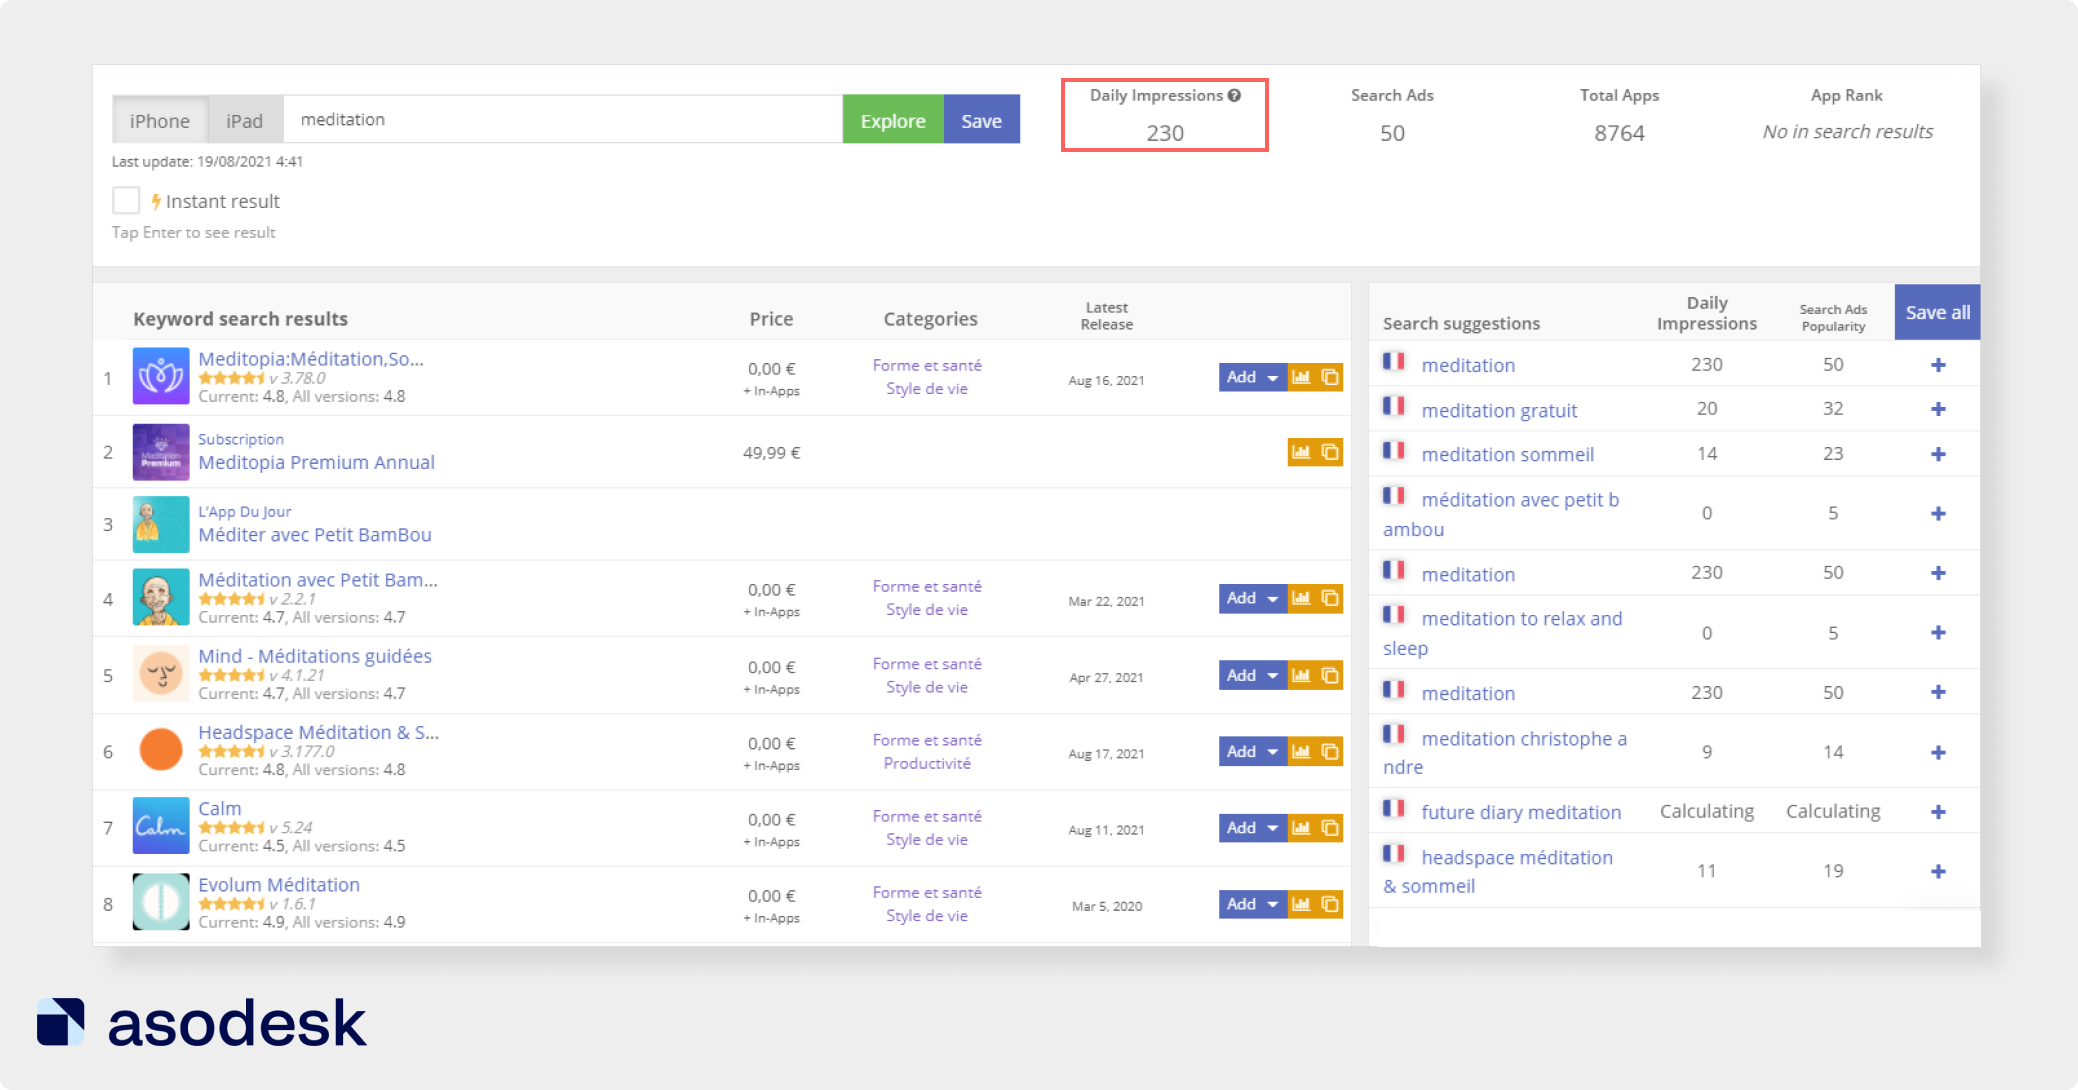The width and height of the screenshot is (2078, 1090).
Task: Copy icon in Meditopia:Méditation row
Action: pos(1330,377)
